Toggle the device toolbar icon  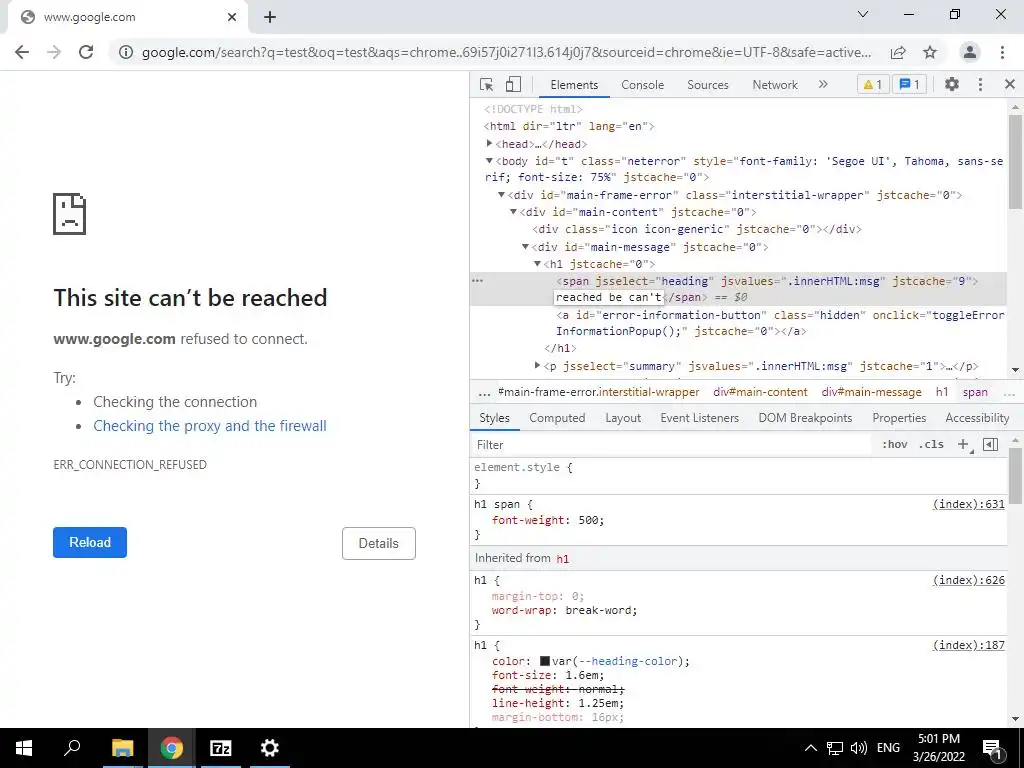pos(513,84)
